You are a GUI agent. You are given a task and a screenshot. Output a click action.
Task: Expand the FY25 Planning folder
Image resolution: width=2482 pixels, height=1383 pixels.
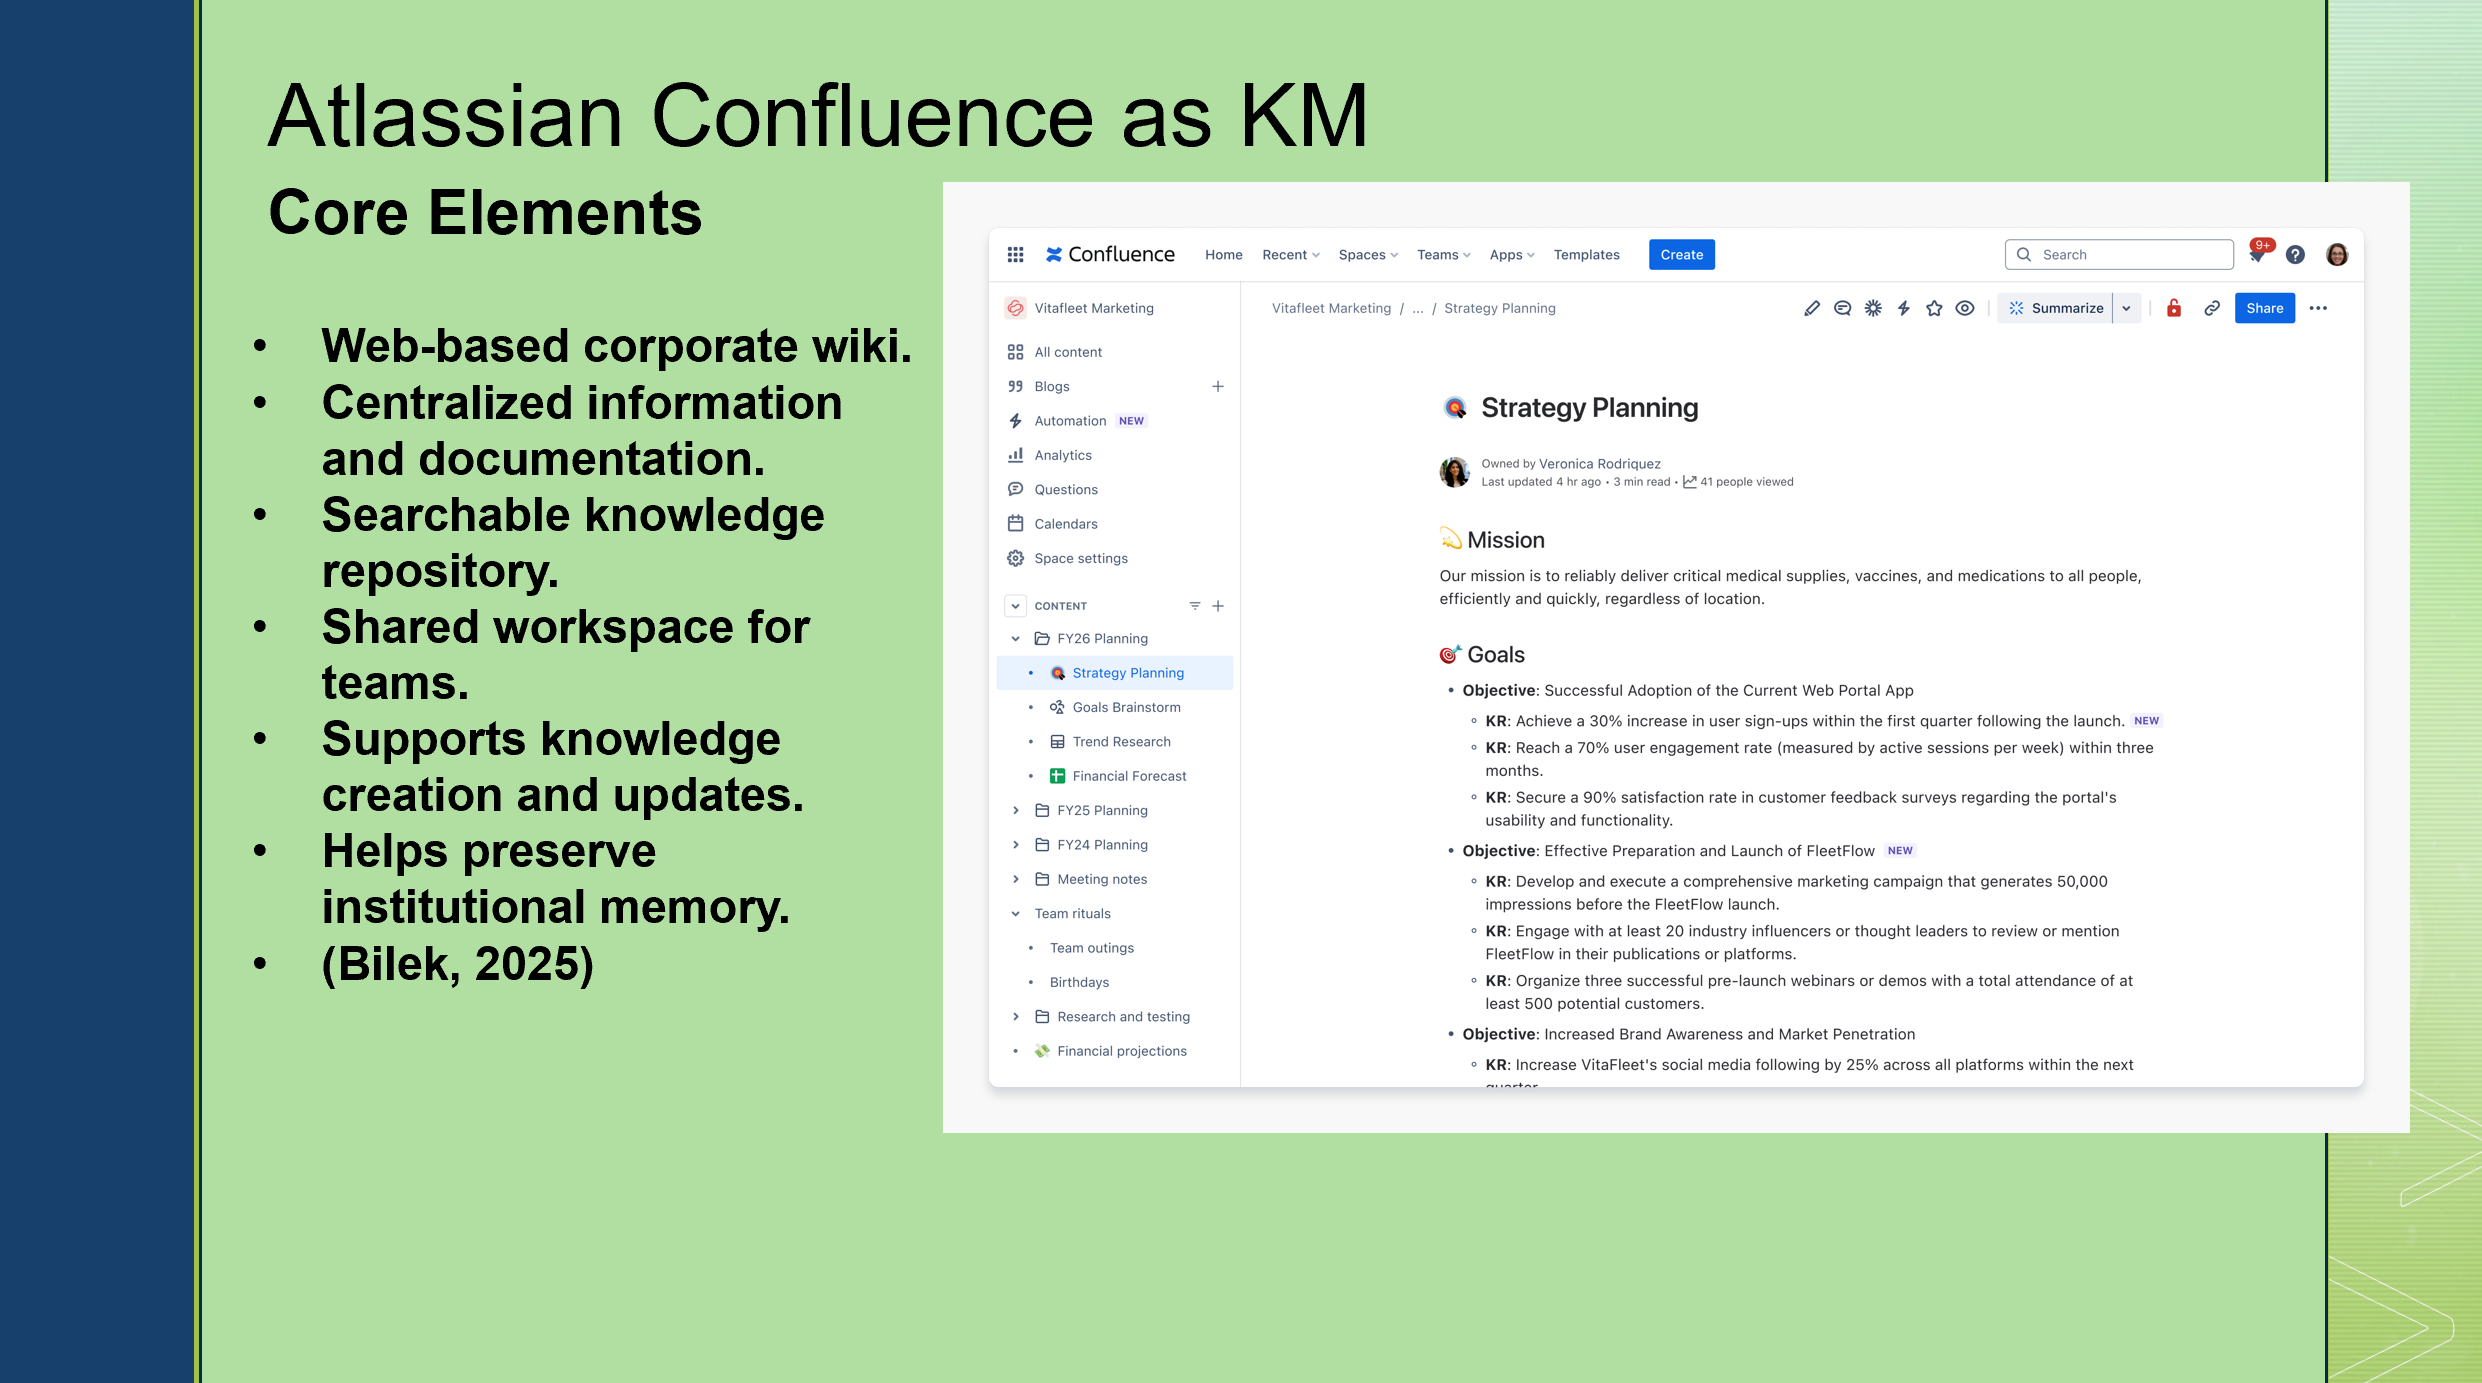(1015, 811)
